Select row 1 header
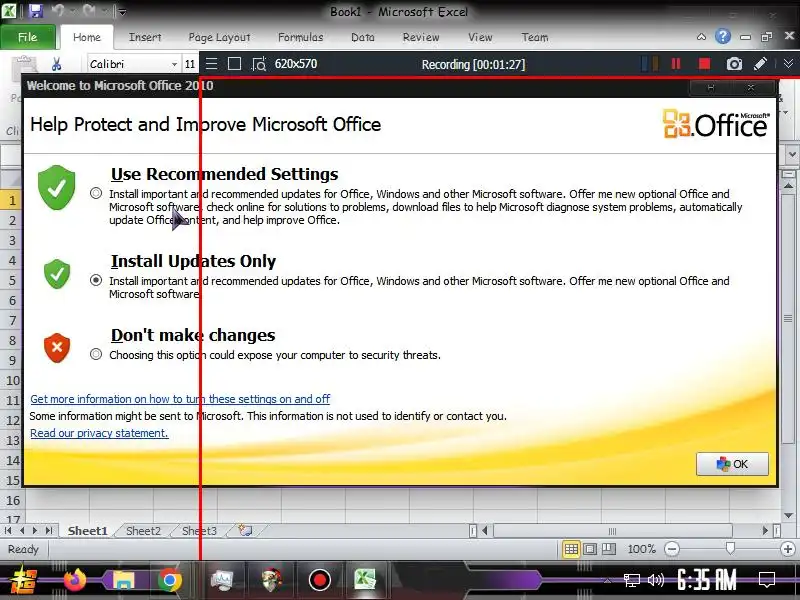This screenshot has height=600, width=800. 12,200
